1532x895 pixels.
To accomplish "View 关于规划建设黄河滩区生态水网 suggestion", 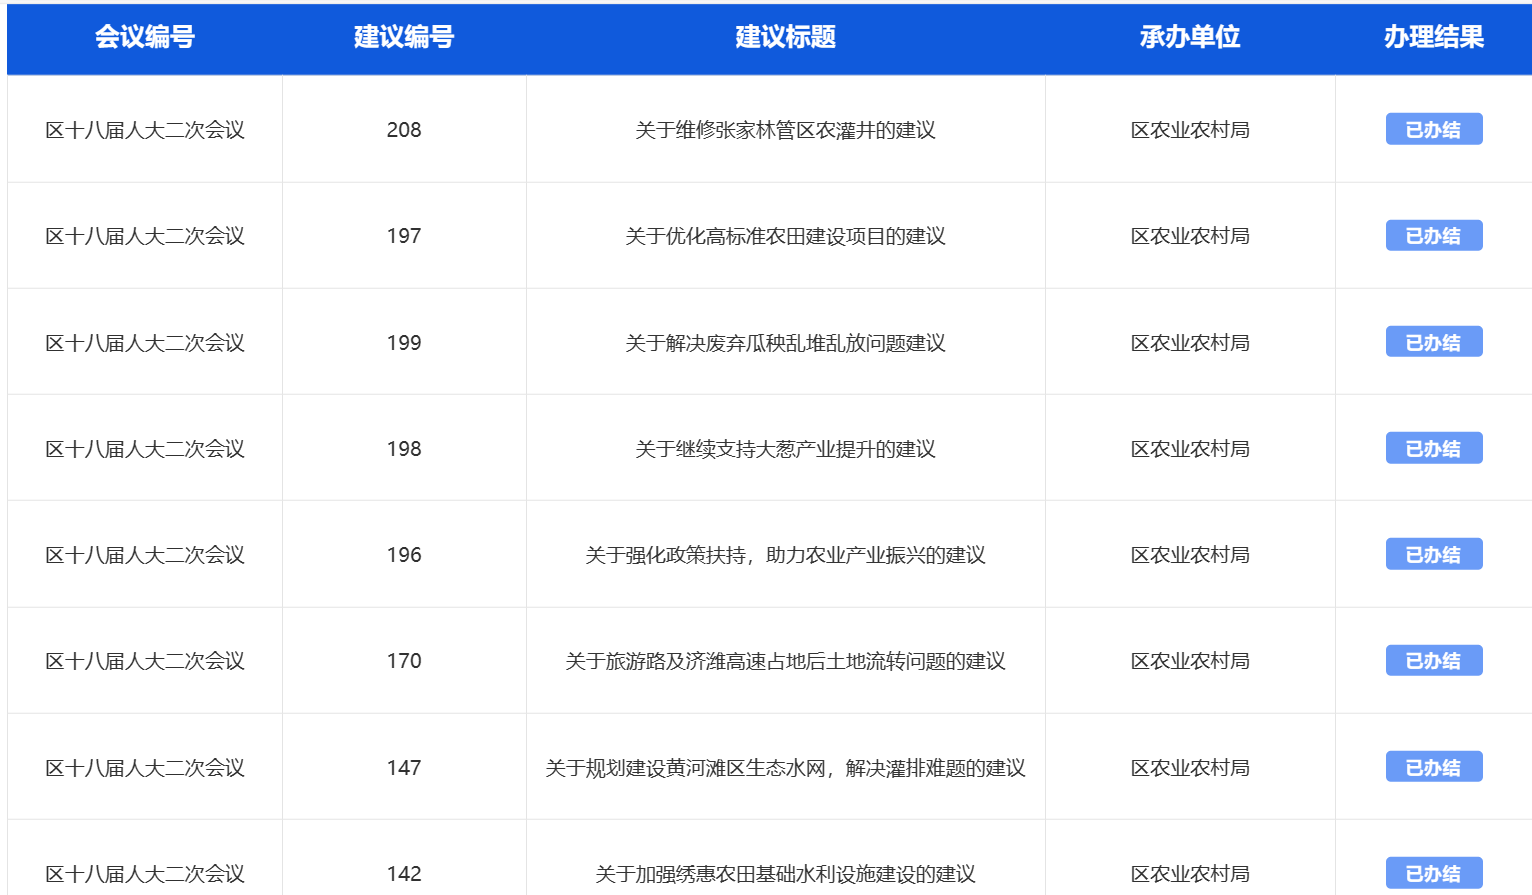I will tap(785, 768).
